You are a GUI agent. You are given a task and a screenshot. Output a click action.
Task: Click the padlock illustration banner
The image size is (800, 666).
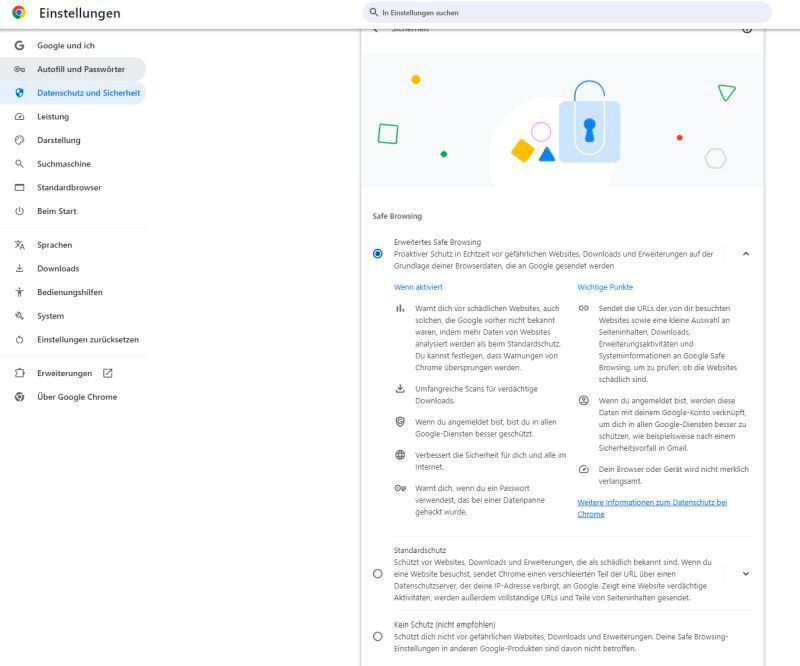562,121
